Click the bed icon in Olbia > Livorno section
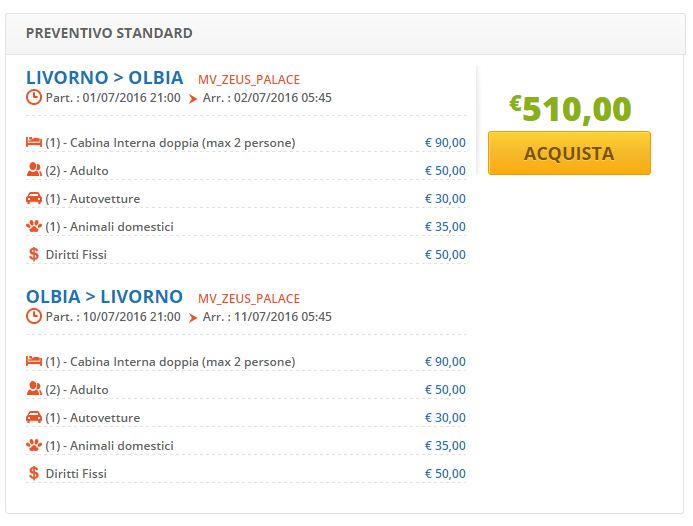Image resolution: width=693 pixels, height=526 pixels. (x=34, y=361)
